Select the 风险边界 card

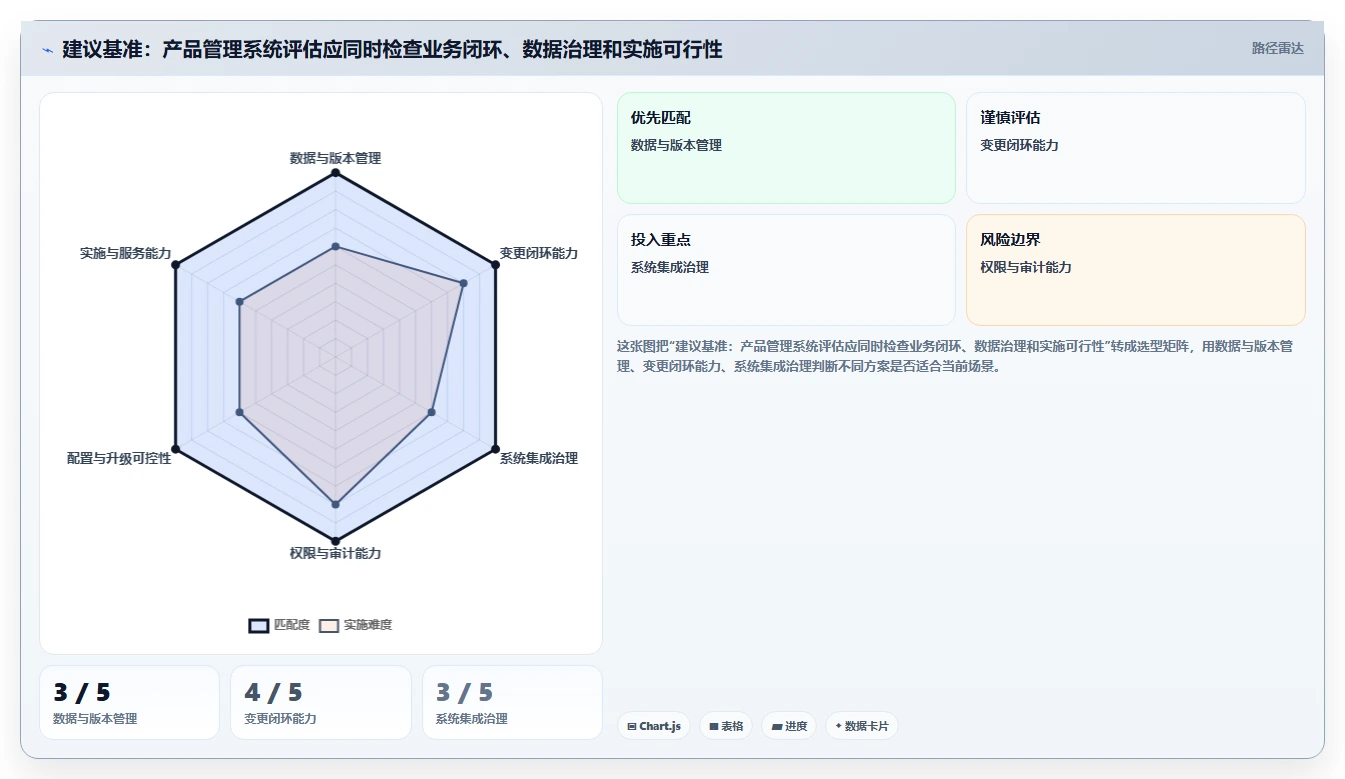pyautogui.click(x=1136, y=270)
